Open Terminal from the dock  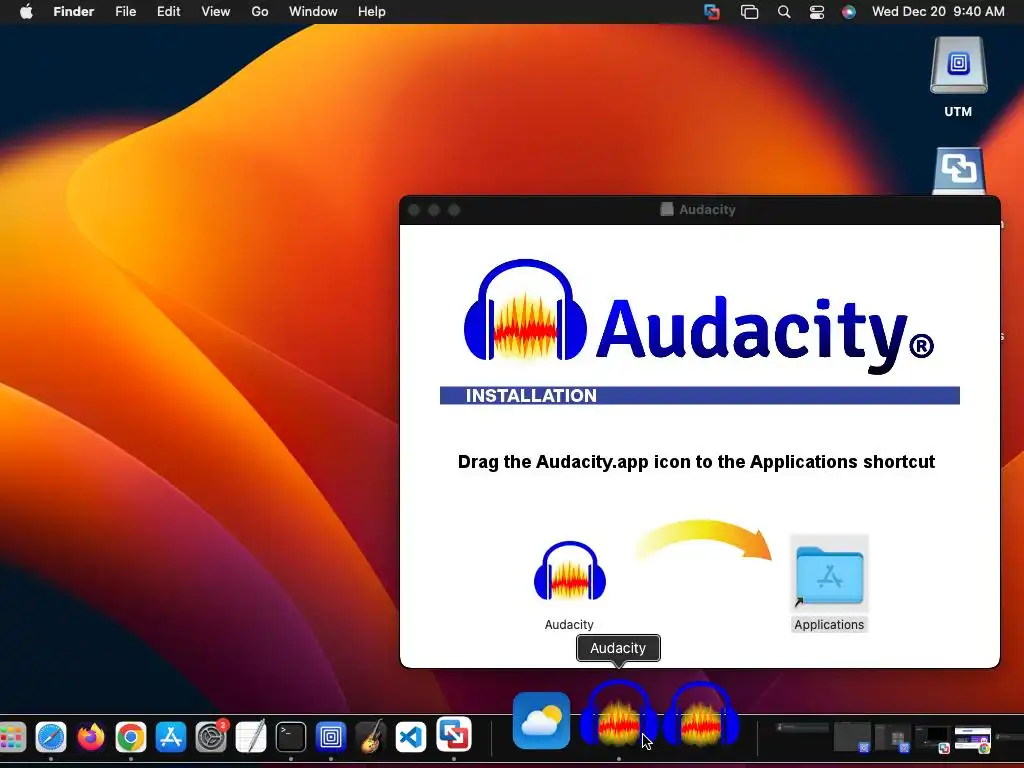tap(291, 737)
